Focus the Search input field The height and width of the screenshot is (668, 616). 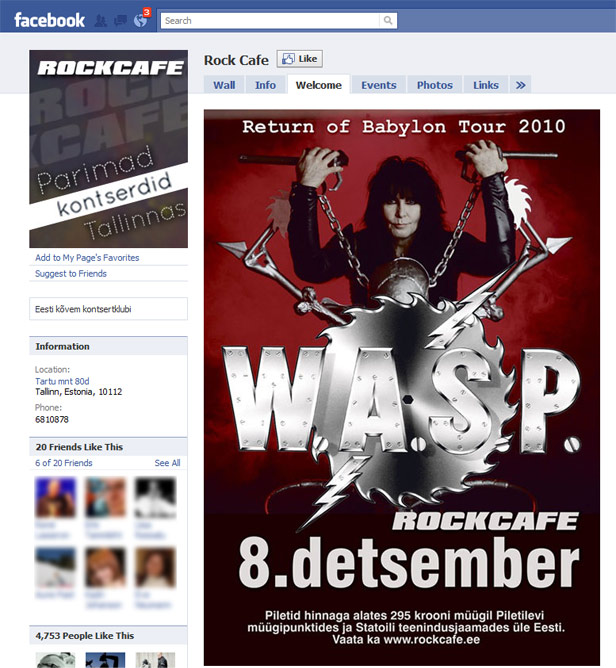coord(270,20)
